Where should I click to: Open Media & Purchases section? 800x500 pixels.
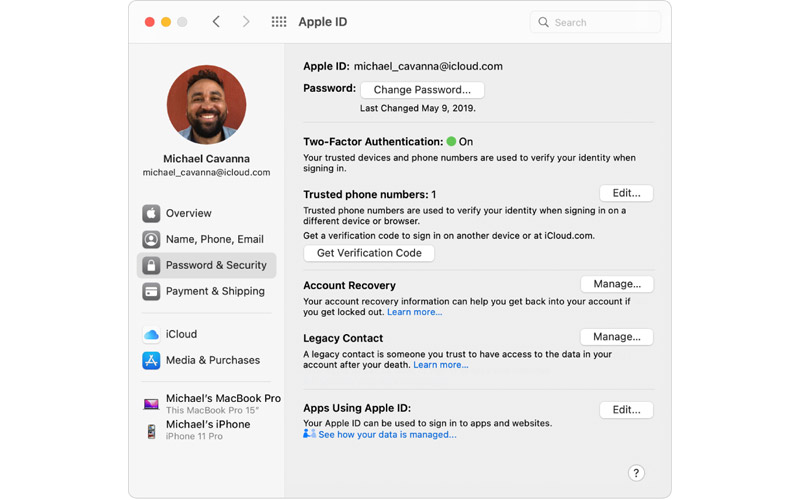pos(206,361)
